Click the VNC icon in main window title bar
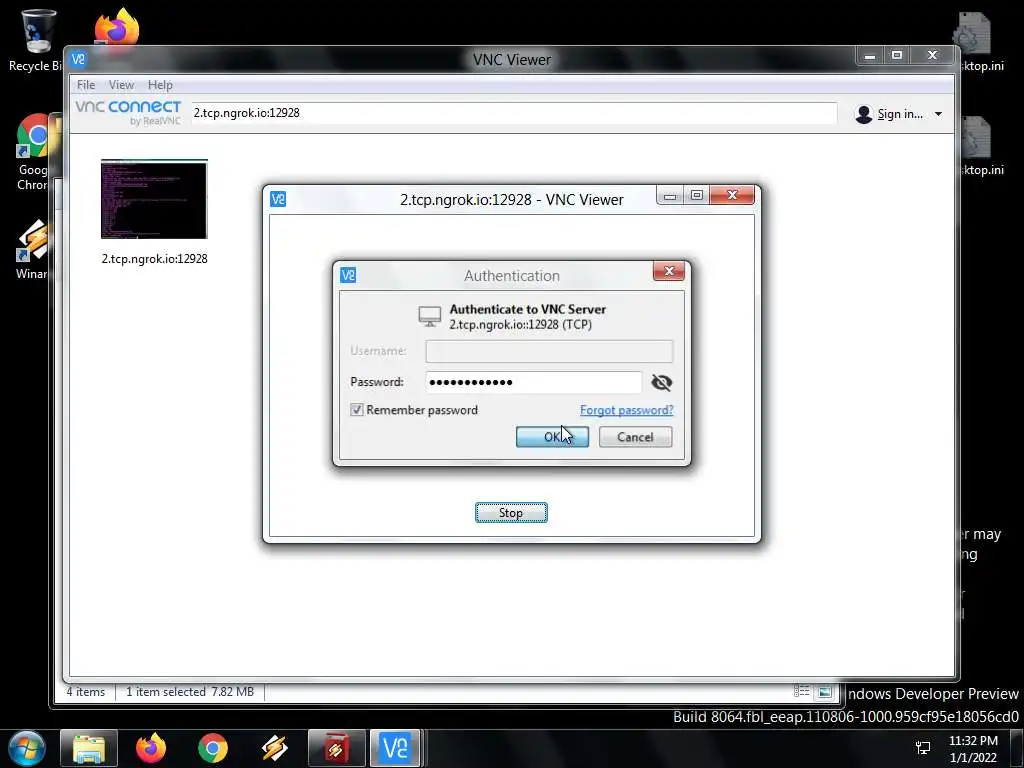 (x=78, y=59)
